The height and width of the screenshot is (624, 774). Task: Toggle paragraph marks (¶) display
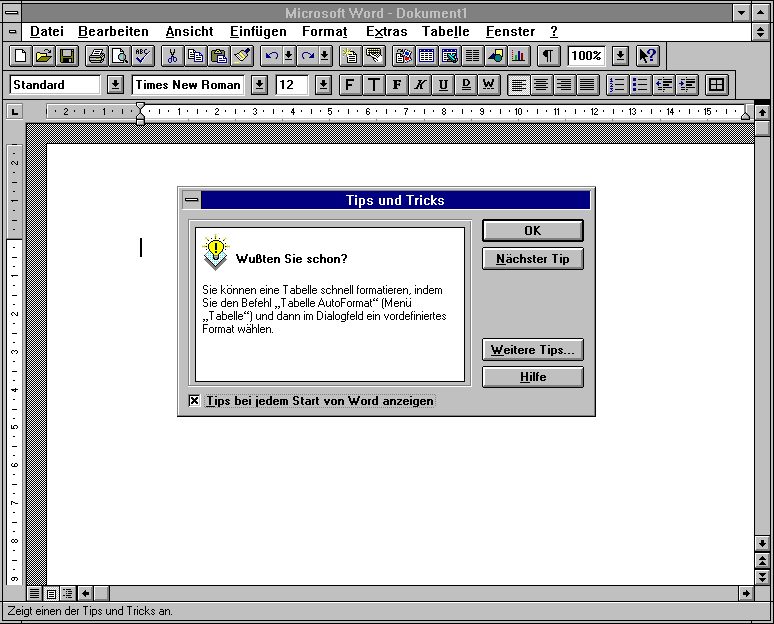coord(548,56)
